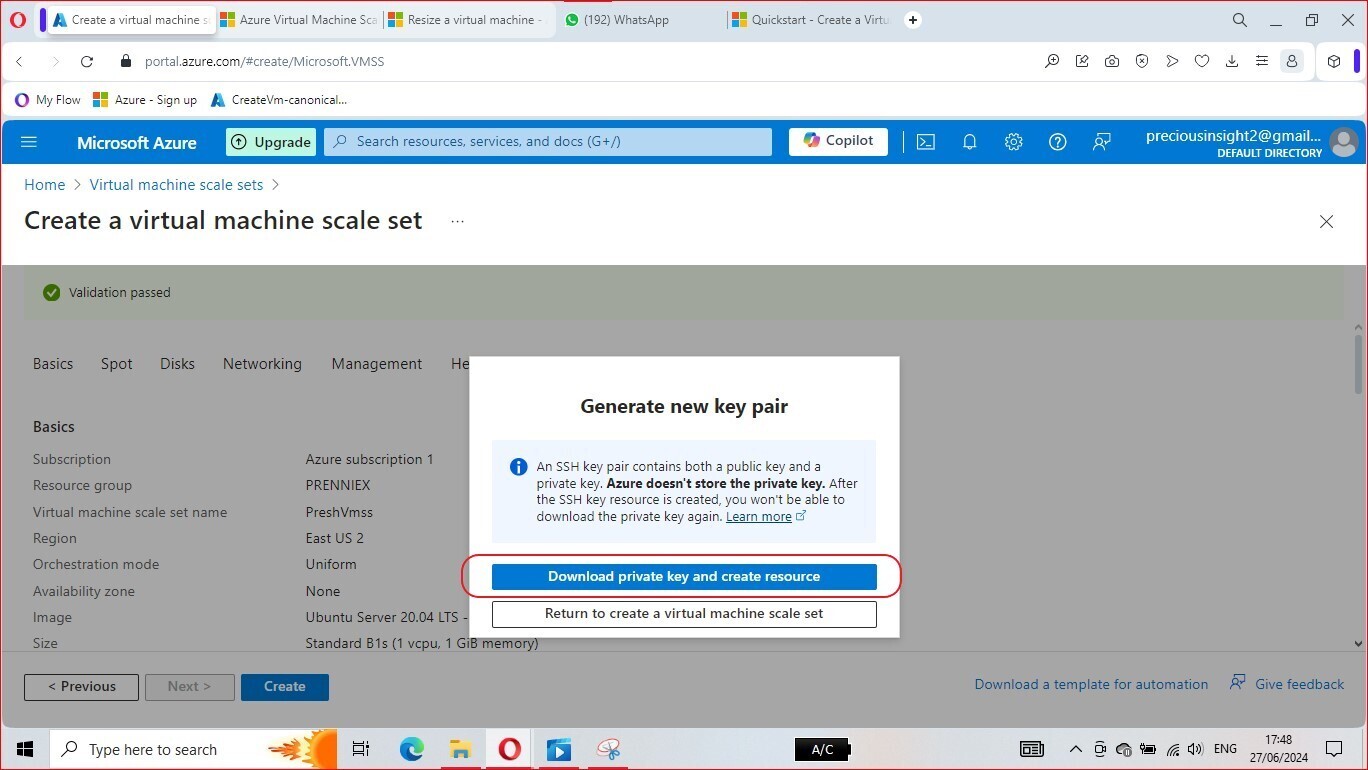
Task: Open the Opera extensions cube icon
Action: (1334, 61)
